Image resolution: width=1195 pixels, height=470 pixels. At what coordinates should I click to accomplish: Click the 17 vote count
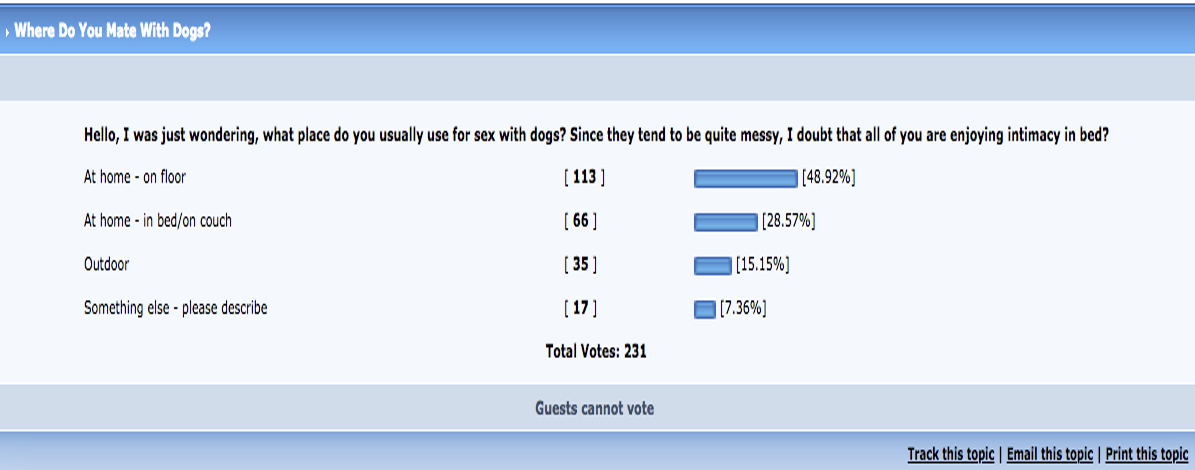point(580,309)
